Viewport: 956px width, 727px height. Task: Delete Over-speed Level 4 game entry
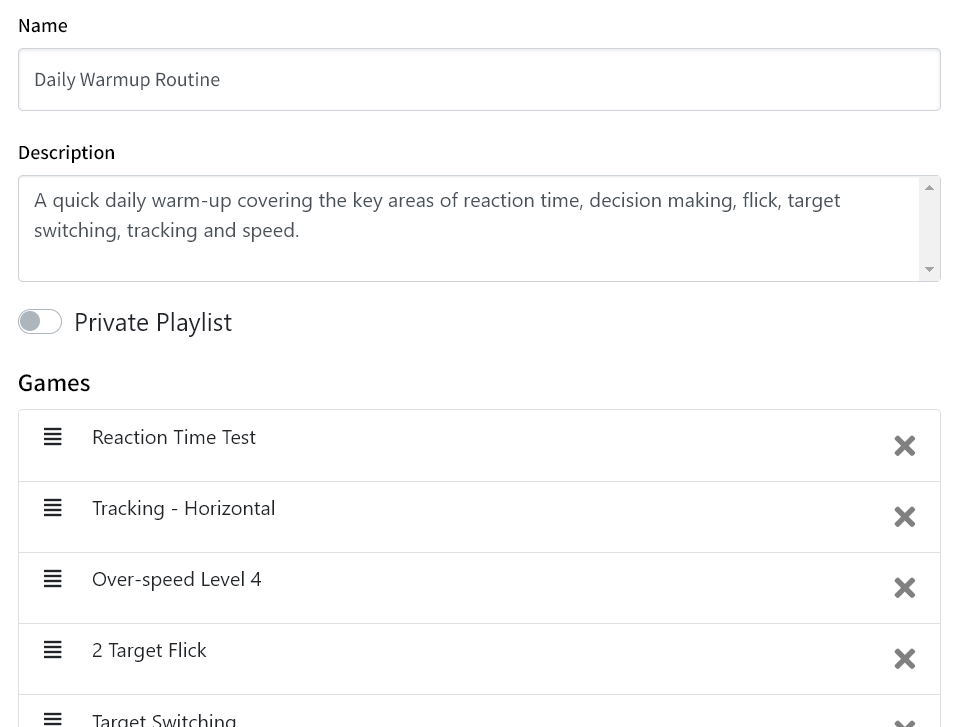pos(904,588)
